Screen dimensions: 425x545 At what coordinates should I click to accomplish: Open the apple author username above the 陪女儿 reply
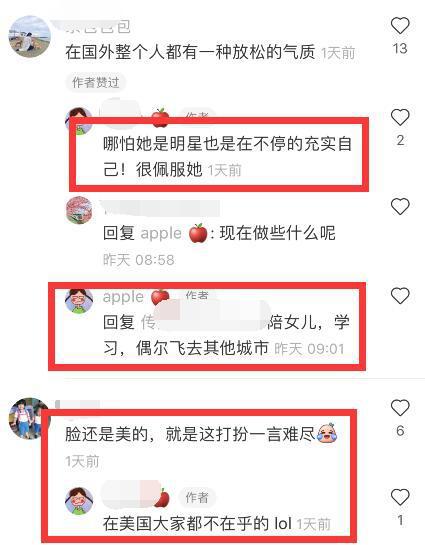point(123,296)
